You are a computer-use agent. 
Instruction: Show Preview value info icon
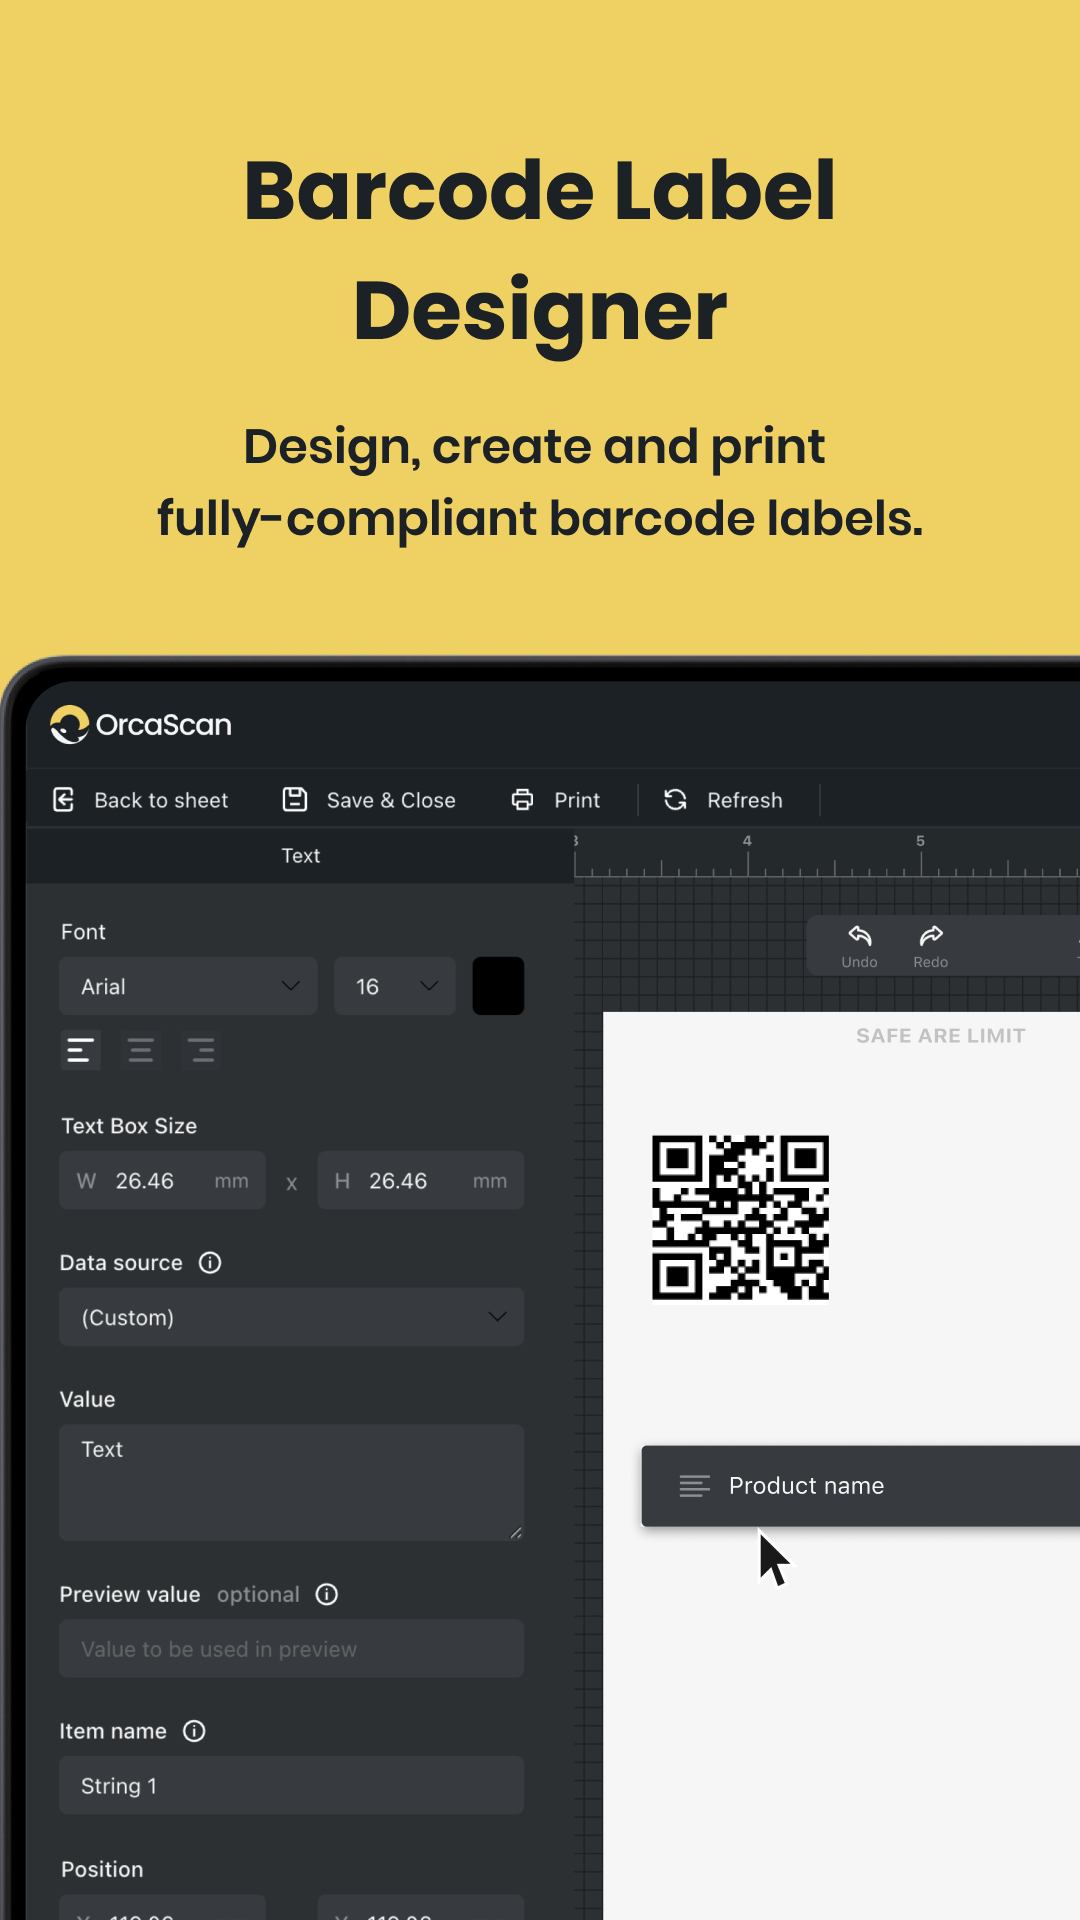pyautogui.click(x=327, y=1594)
